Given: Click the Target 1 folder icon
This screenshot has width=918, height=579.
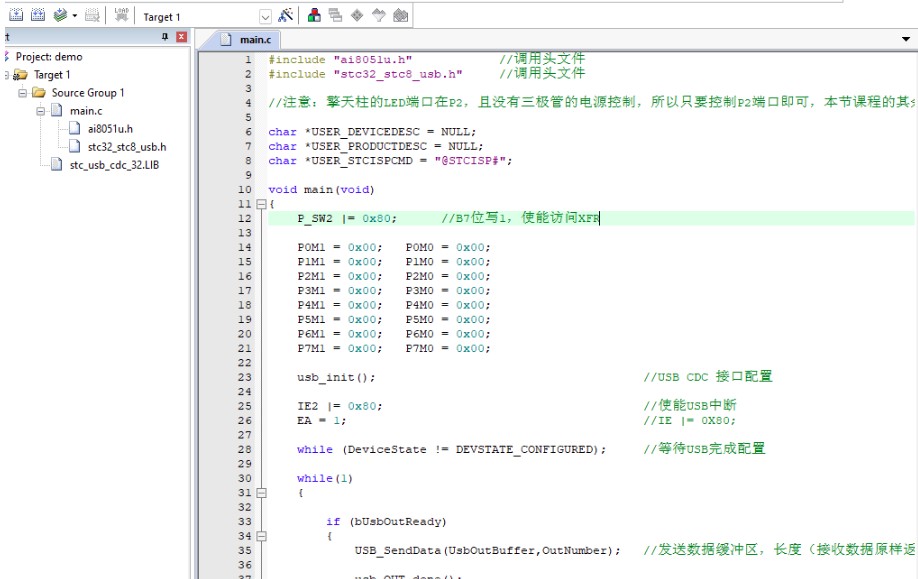Looking at the screenshot, I should (x=20, y=74).
